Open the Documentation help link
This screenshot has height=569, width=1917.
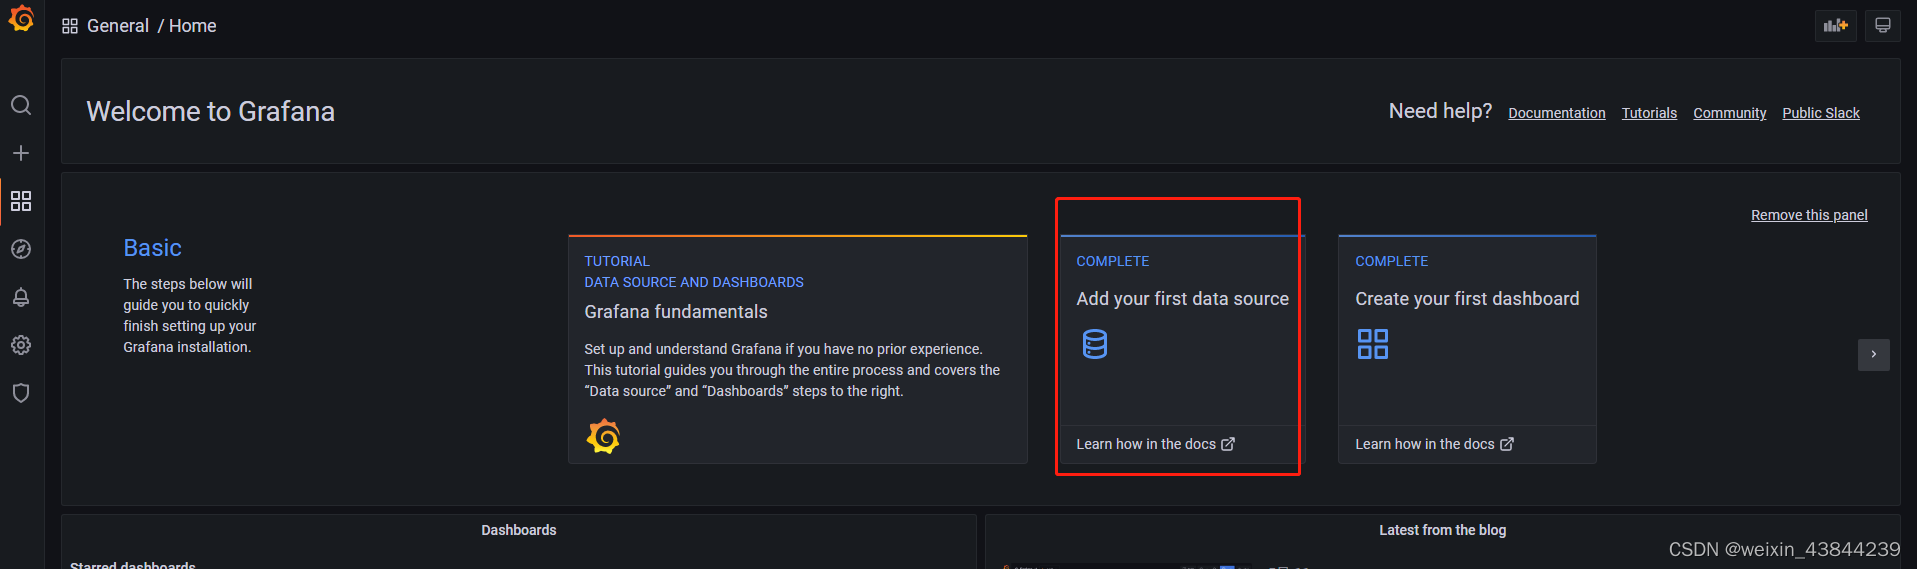pyautogui.click(x=1556, y=113)
